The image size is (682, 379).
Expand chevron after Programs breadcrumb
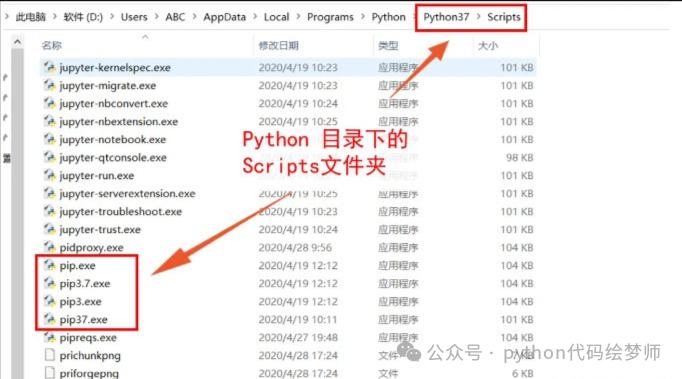[363, 17]
